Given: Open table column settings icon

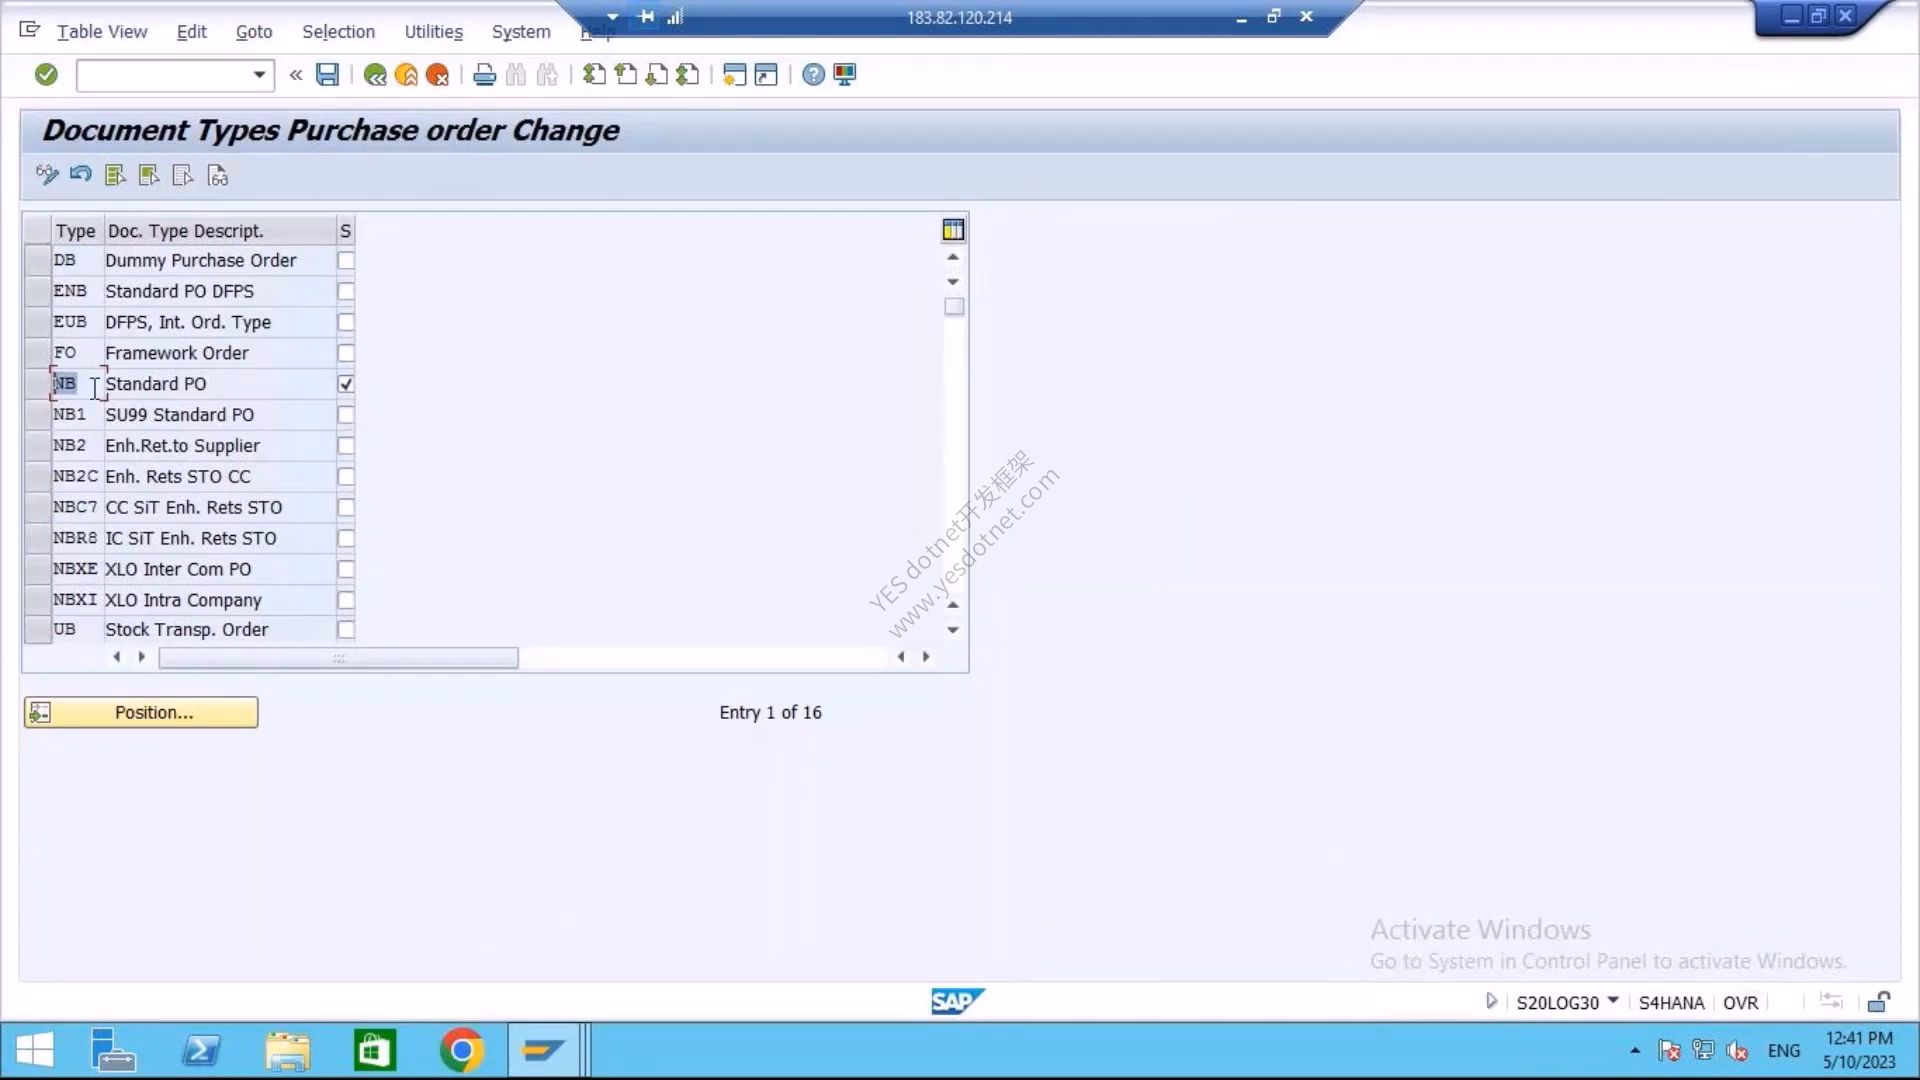Looking at the screenshot, I should pos(953,230).
